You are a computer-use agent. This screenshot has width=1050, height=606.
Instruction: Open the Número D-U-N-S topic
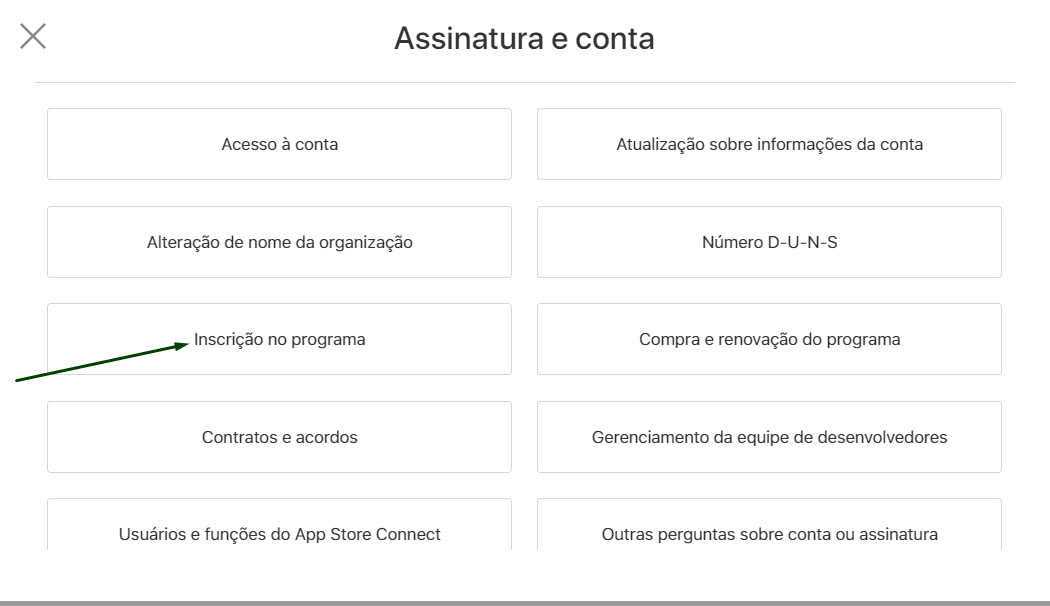click(x=769, y=242)
